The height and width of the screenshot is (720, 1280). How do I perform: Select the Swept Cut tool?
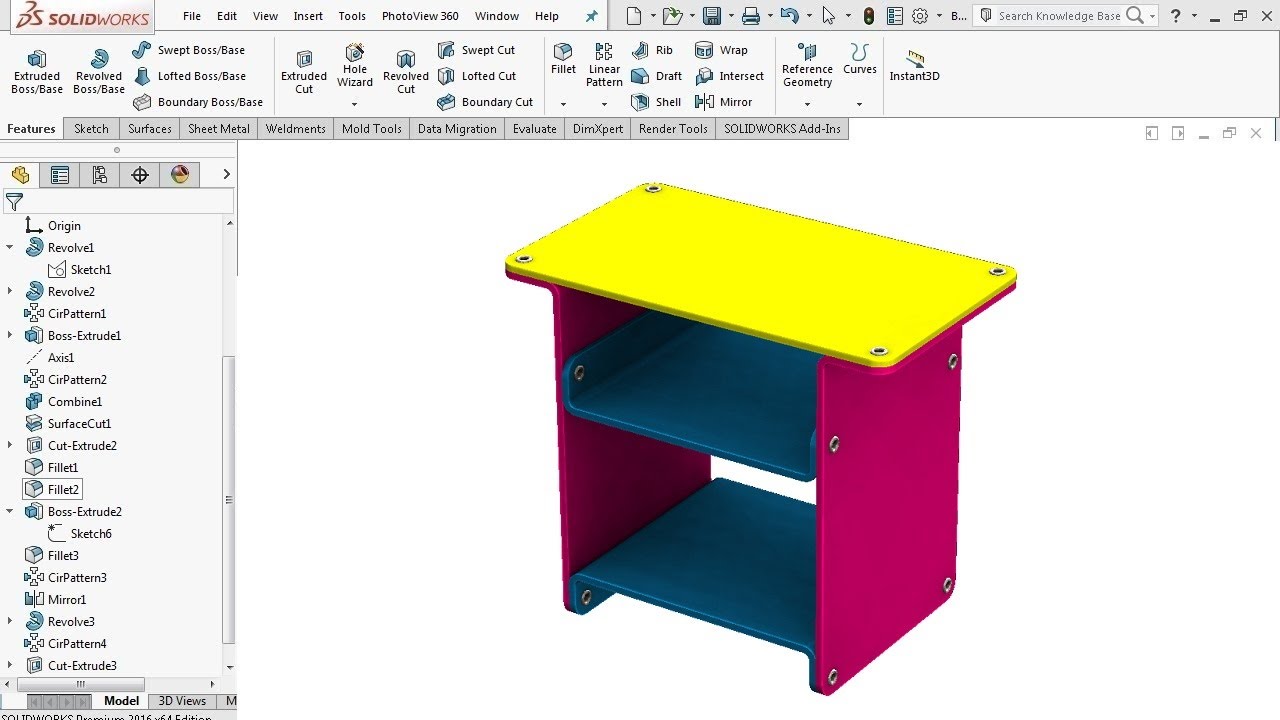[x=477, y=50]
